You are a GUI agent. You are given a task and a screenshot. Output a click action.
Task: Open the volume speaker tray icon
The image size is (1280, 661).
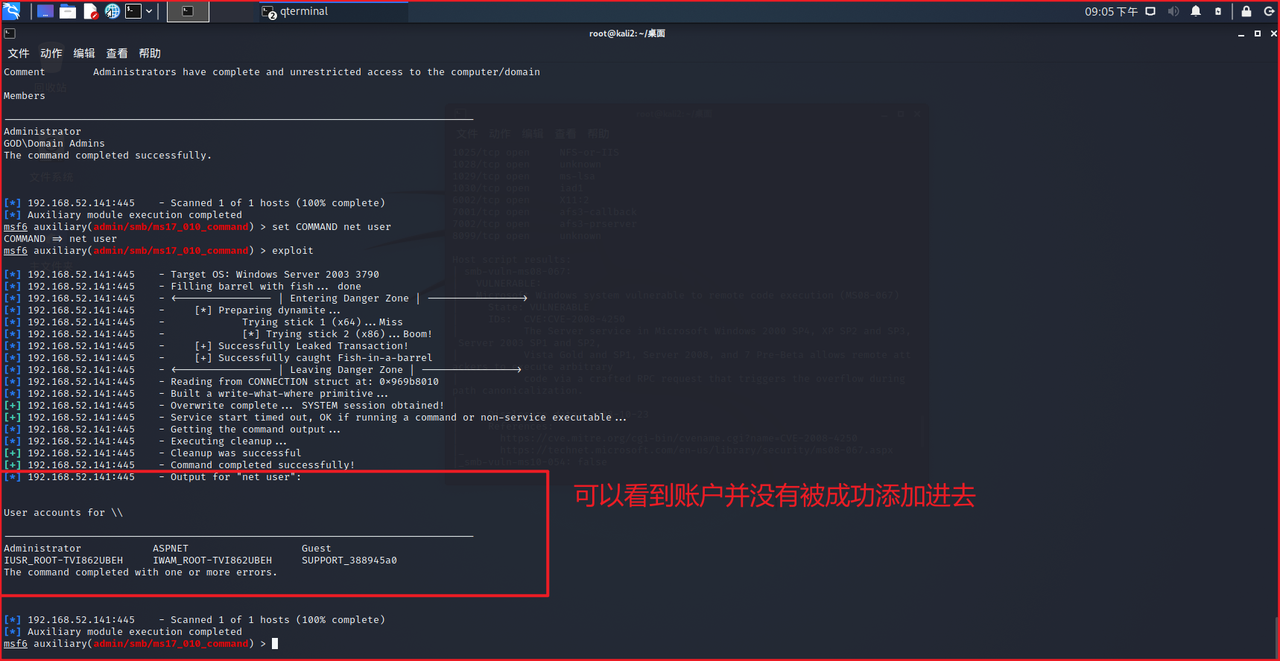pyautogui.click(x=1173, y=11)
